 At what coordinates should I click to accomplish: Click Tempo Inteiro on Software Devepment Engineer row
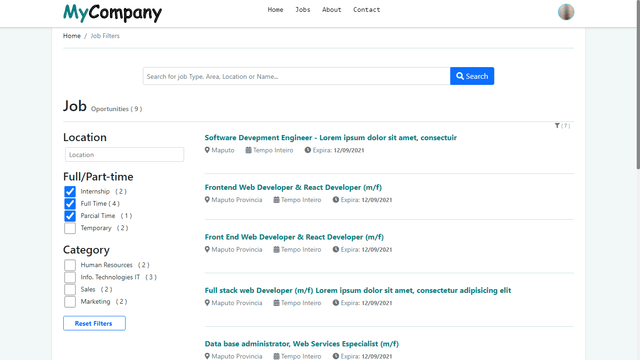[273, 150]
